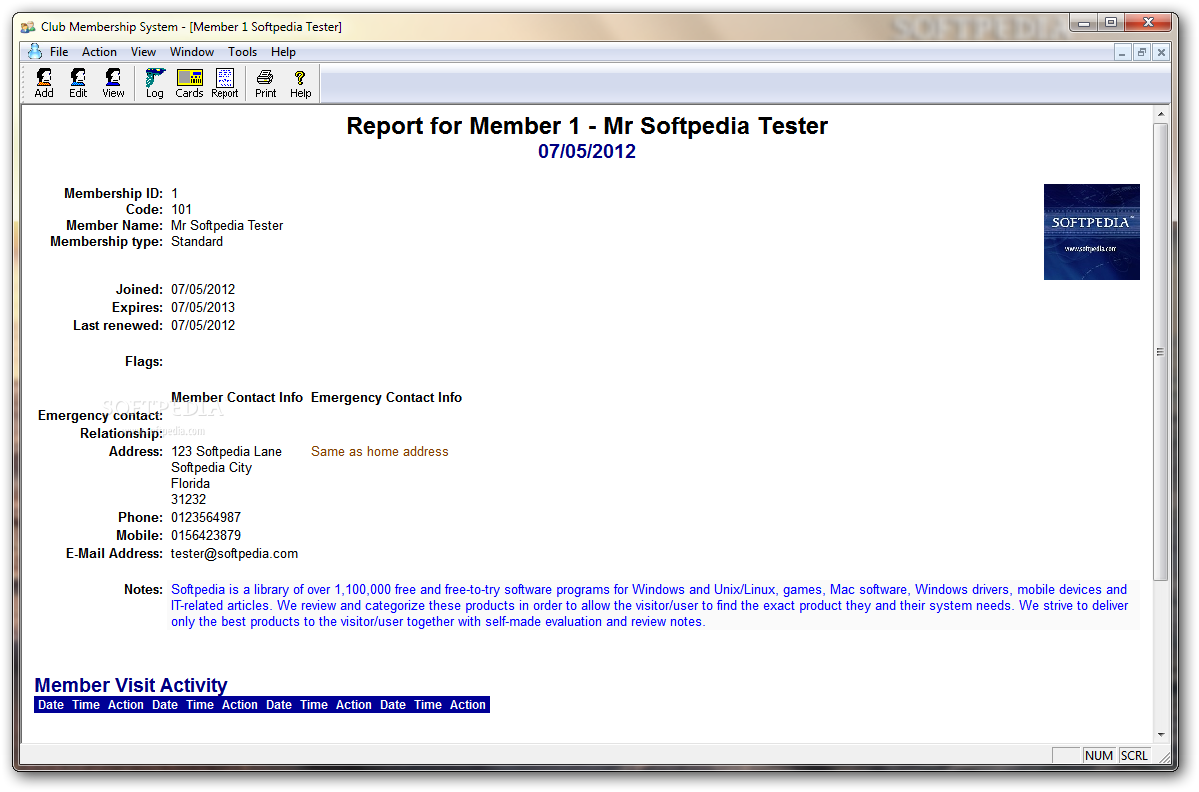Click the Print toolbar icon

coord(265,83)
